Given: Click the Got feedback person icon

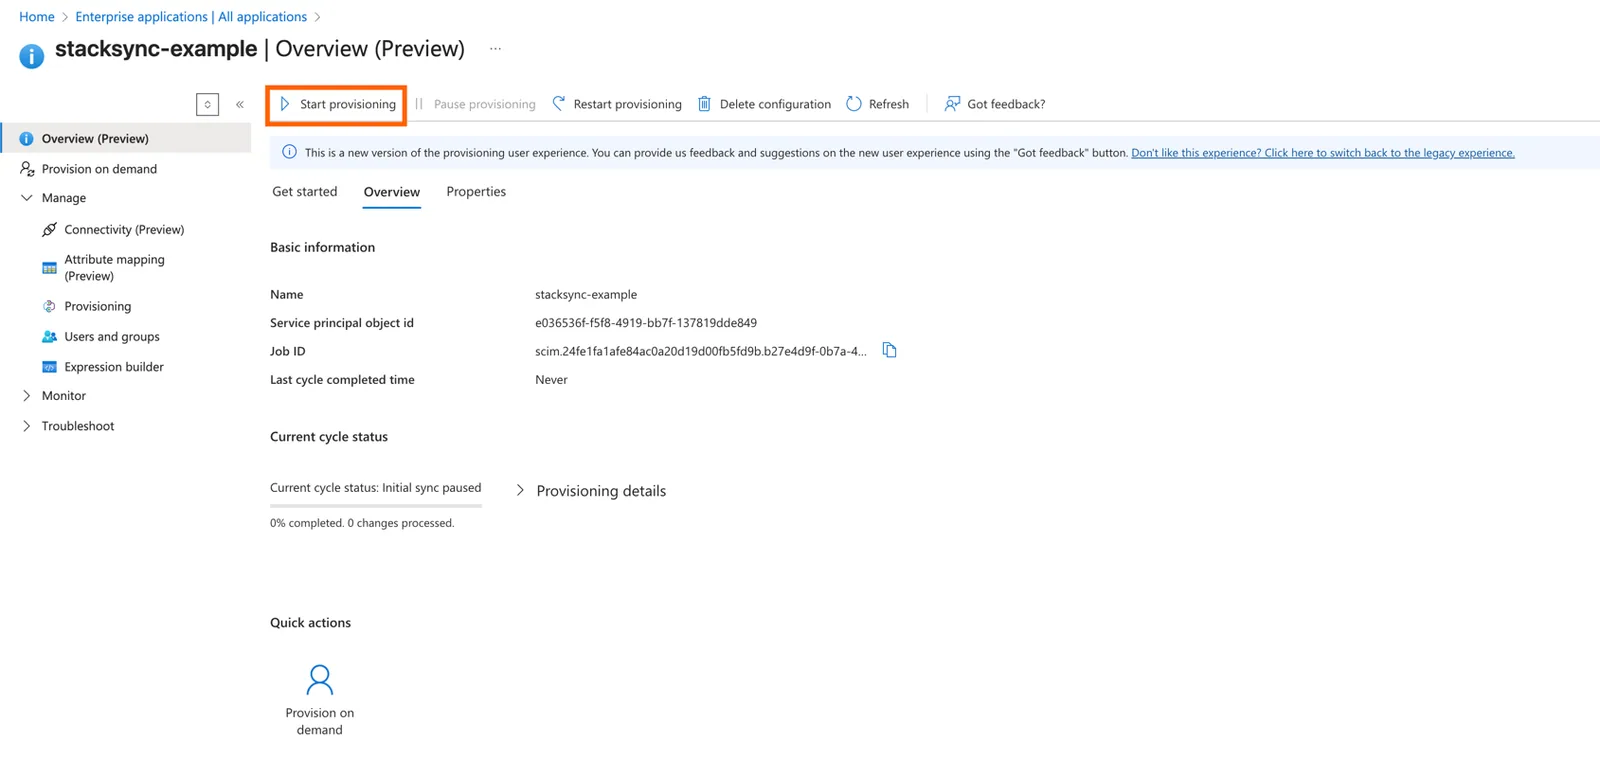Looking at the screenshot, I should 952,104.
